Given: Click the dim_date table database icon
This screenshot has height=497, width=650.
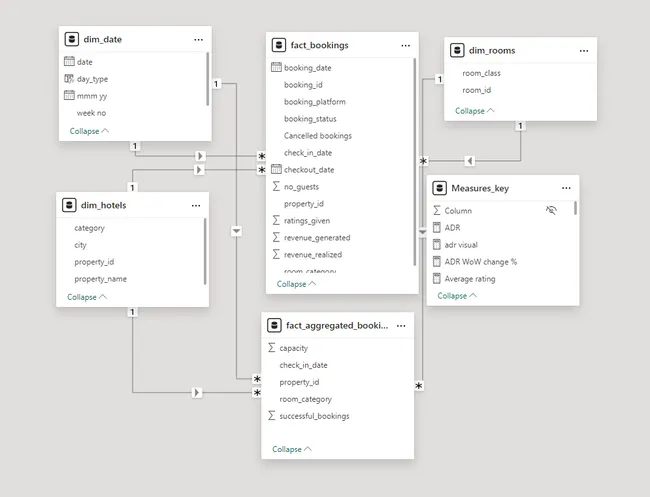Looking at the screenshot, I should coord(72,39).
